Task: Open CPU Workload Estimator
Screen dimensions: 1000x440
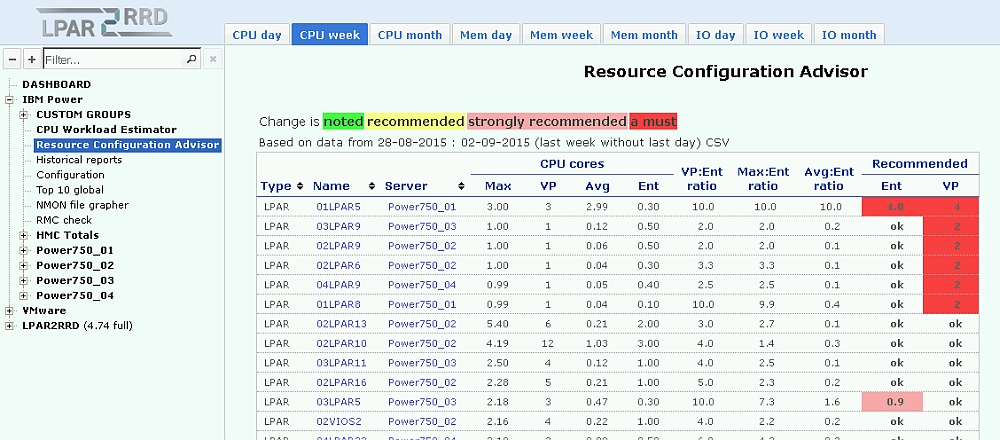Action: [107, 129]
